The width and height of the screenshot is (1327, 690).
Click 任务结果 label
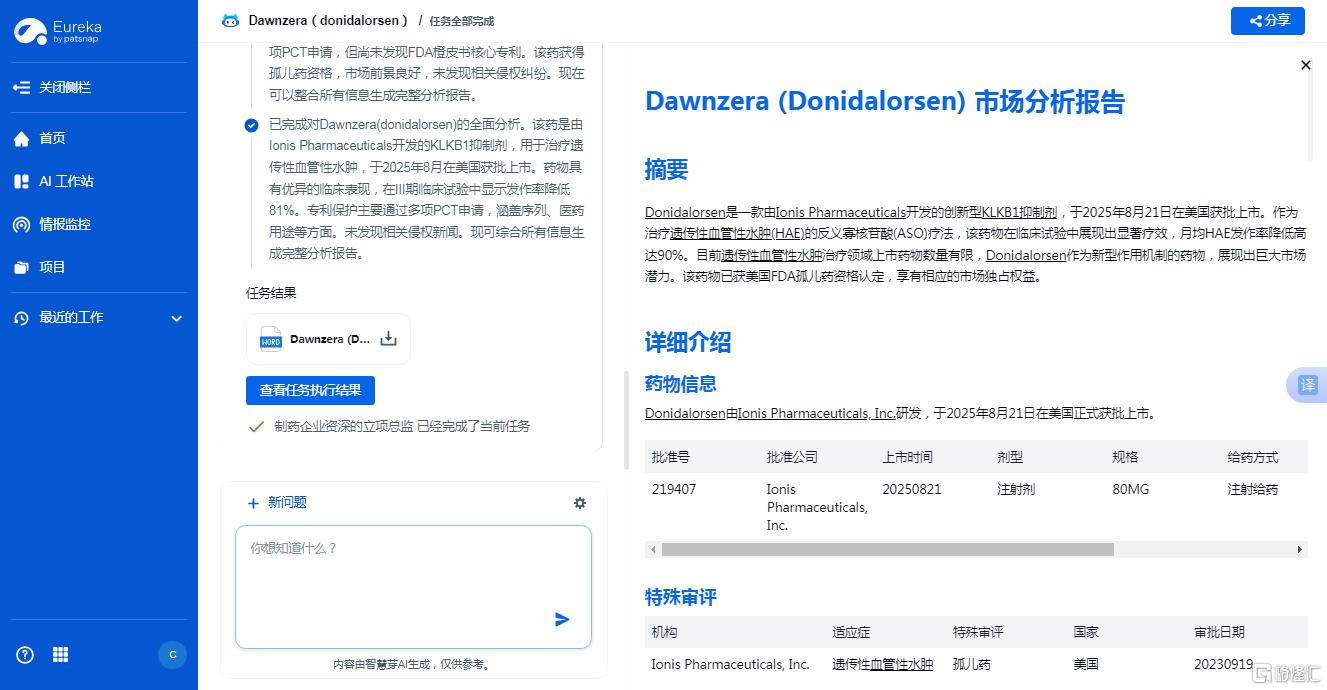point(271,293)
